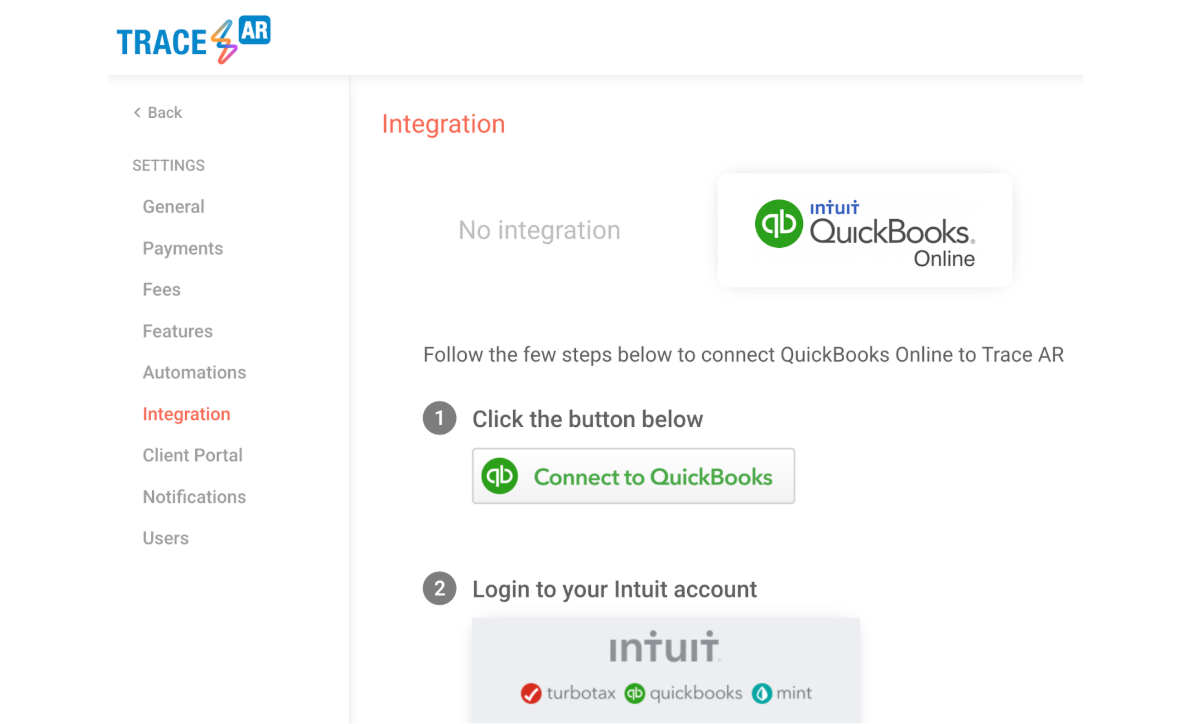
Task: Click the TurboTax checkmark icon
Action: click(531, 693)
